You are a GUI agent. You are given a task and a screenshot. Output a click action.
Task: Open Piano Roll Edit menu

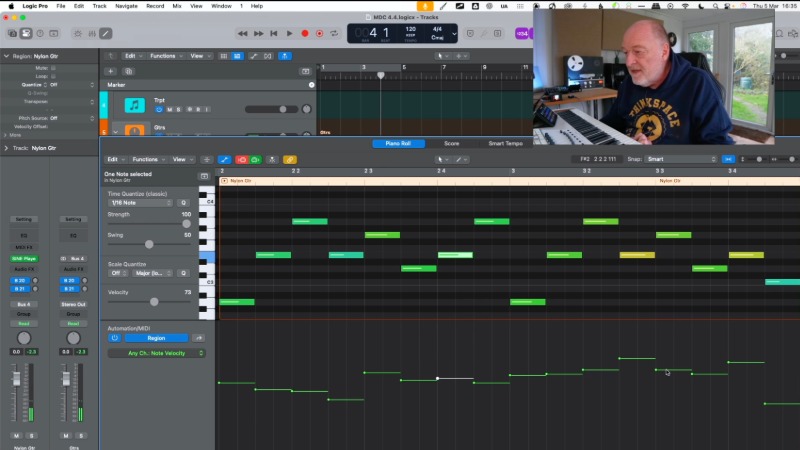[114, 160]
